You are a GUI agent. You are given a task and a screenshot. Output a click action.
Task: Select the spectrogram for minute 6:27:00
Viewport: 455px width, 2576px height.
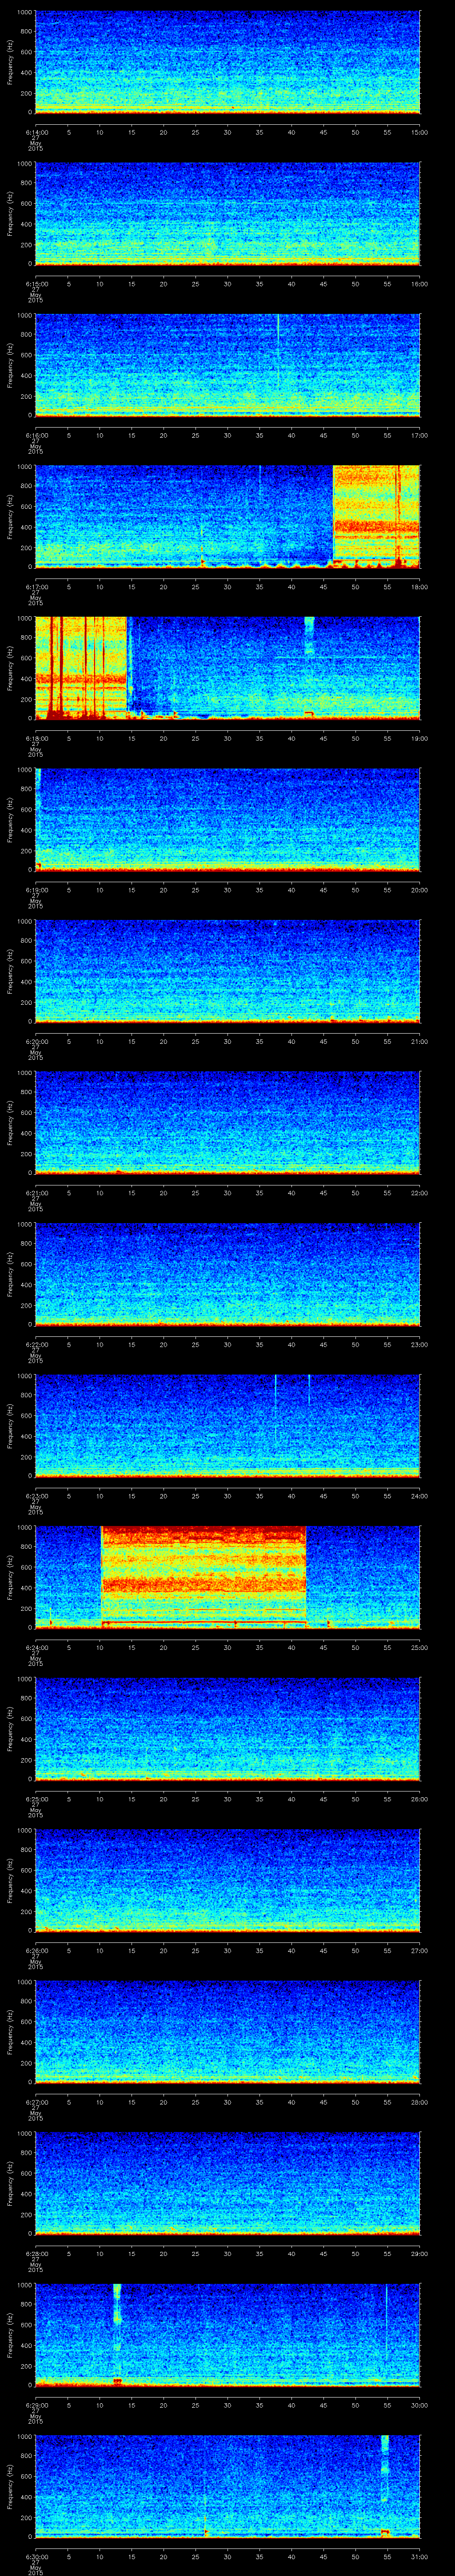pos(227,2032)
